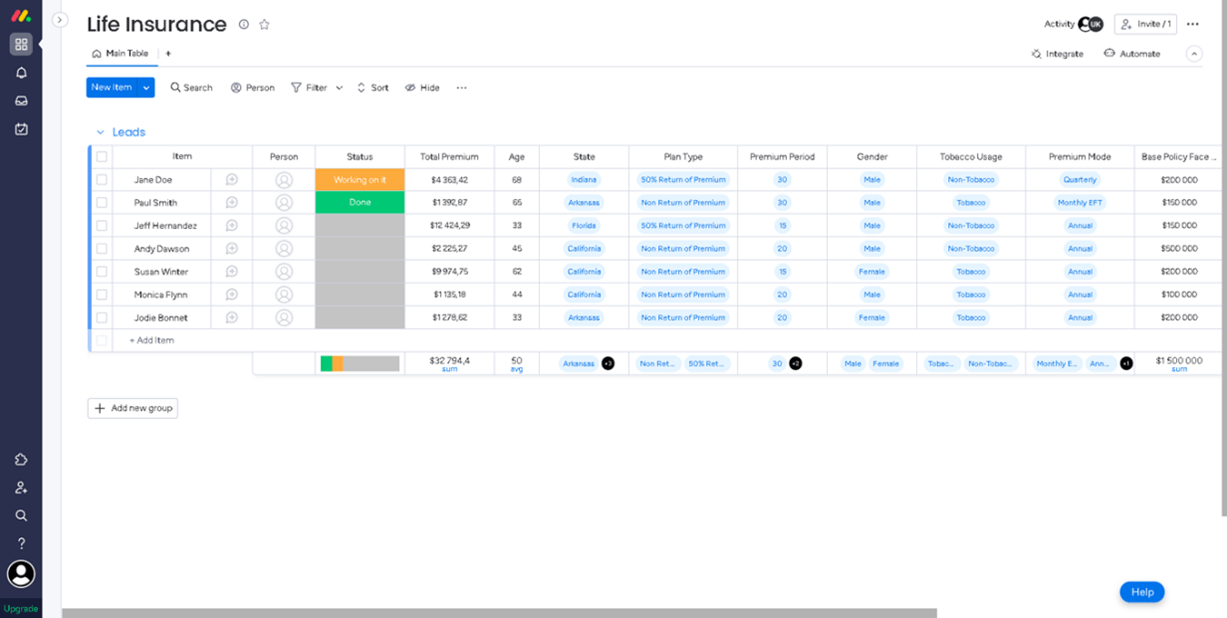Open the blue Help button
This screenshot has width=1227, height=618.
point(1142,592)
